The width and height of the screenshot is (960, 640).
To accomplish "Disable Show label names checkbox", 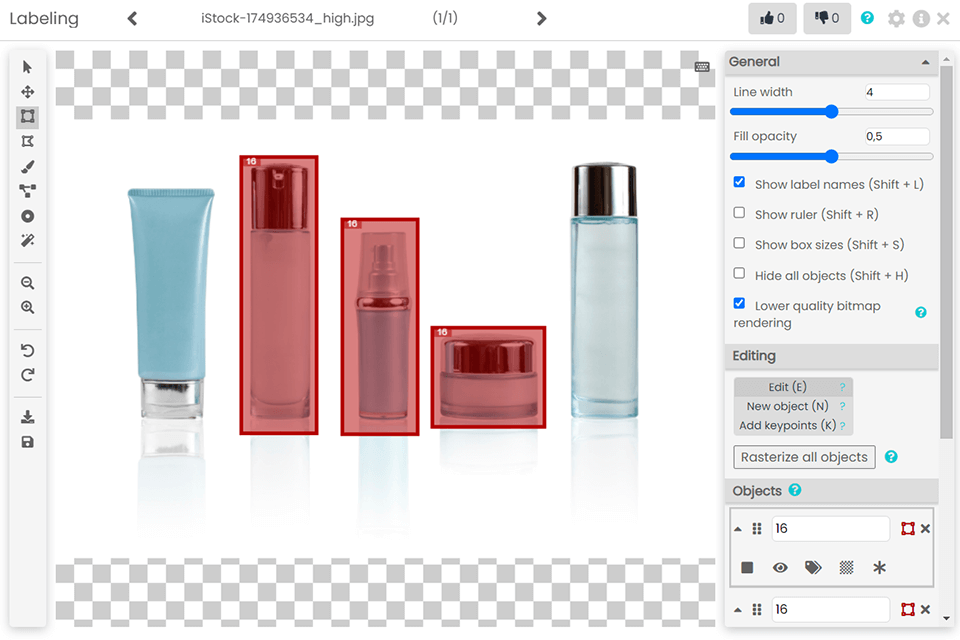I will click(739, 183).
